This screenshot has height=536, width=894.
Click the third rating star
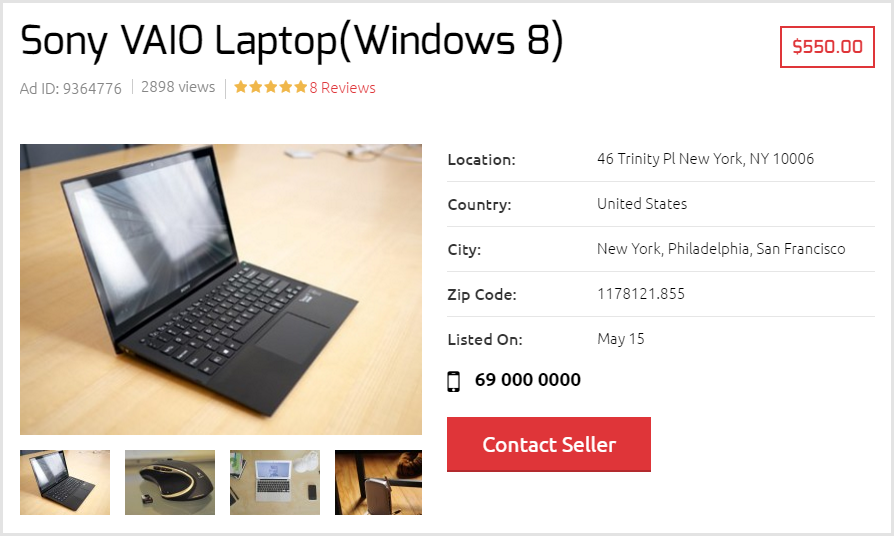click(271, 87)
